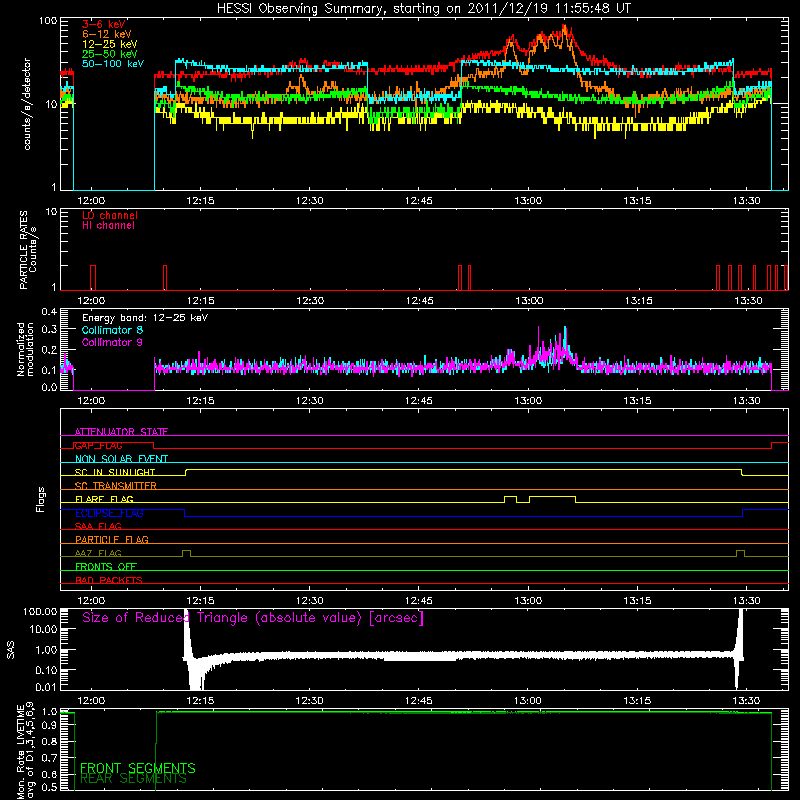Click the Normalized modulation axis label
Viewport: 800px width, 800px height.
click(25, 349)
